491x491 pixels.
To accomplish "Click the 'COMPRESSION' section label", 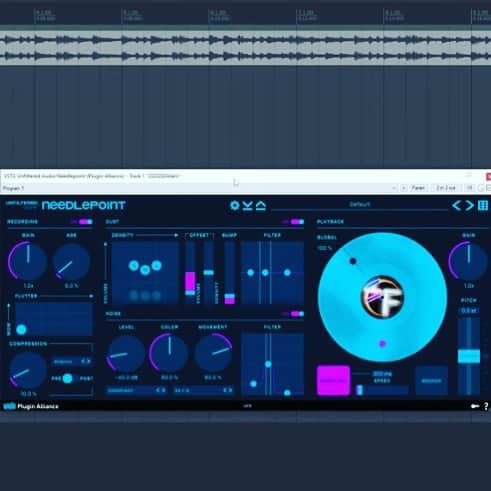I will (28, 344).
